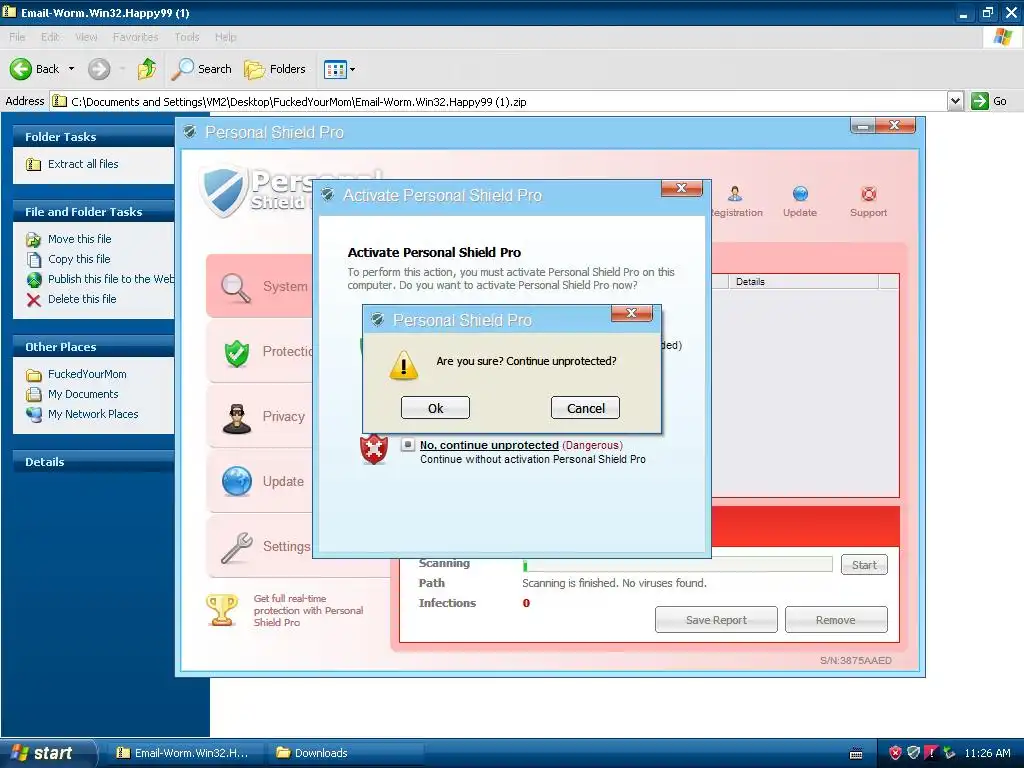Click the Details column header

[803, 281]
